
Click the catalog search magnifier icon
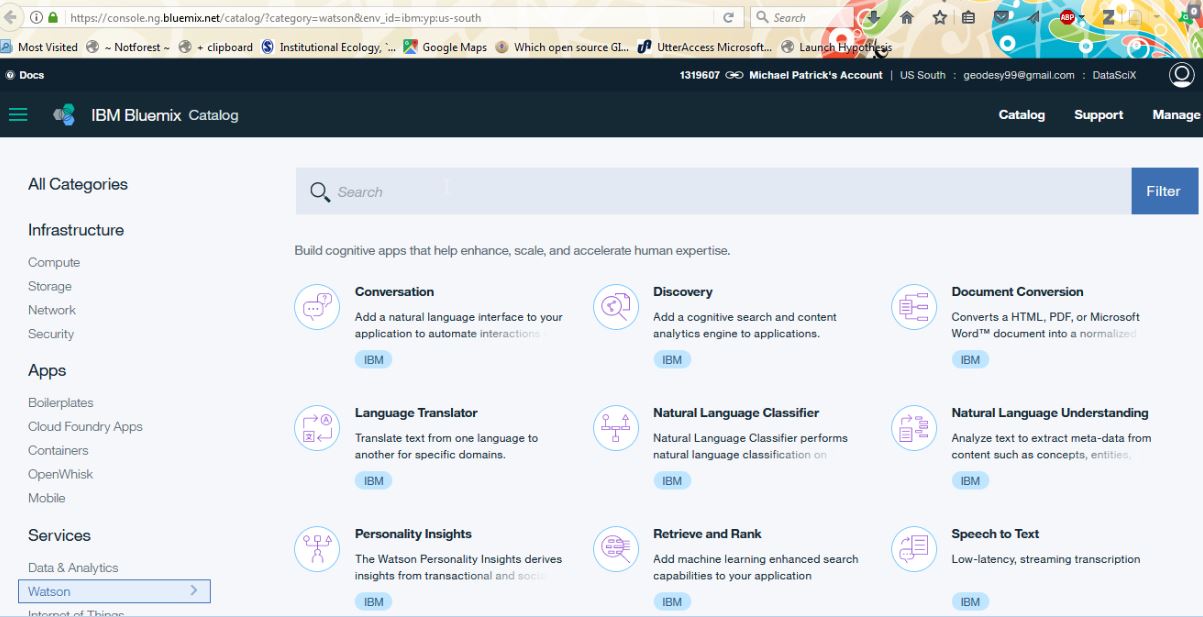[320, 192]
